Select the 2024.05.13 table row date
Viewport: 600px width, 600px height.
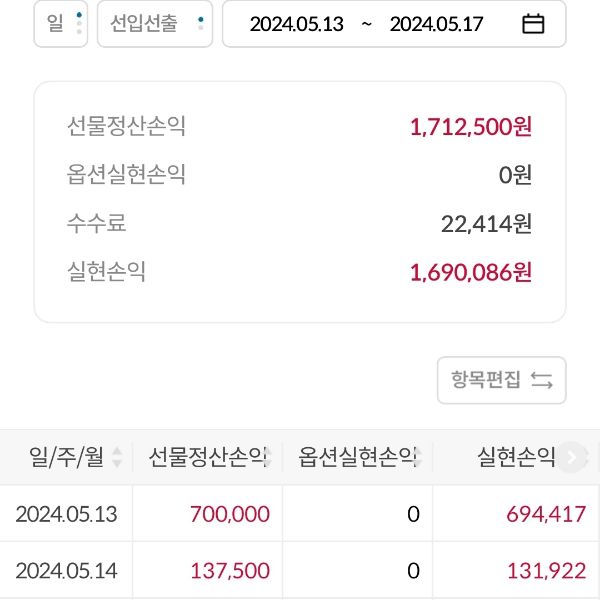pyautogui.click(x=66, y=515)
